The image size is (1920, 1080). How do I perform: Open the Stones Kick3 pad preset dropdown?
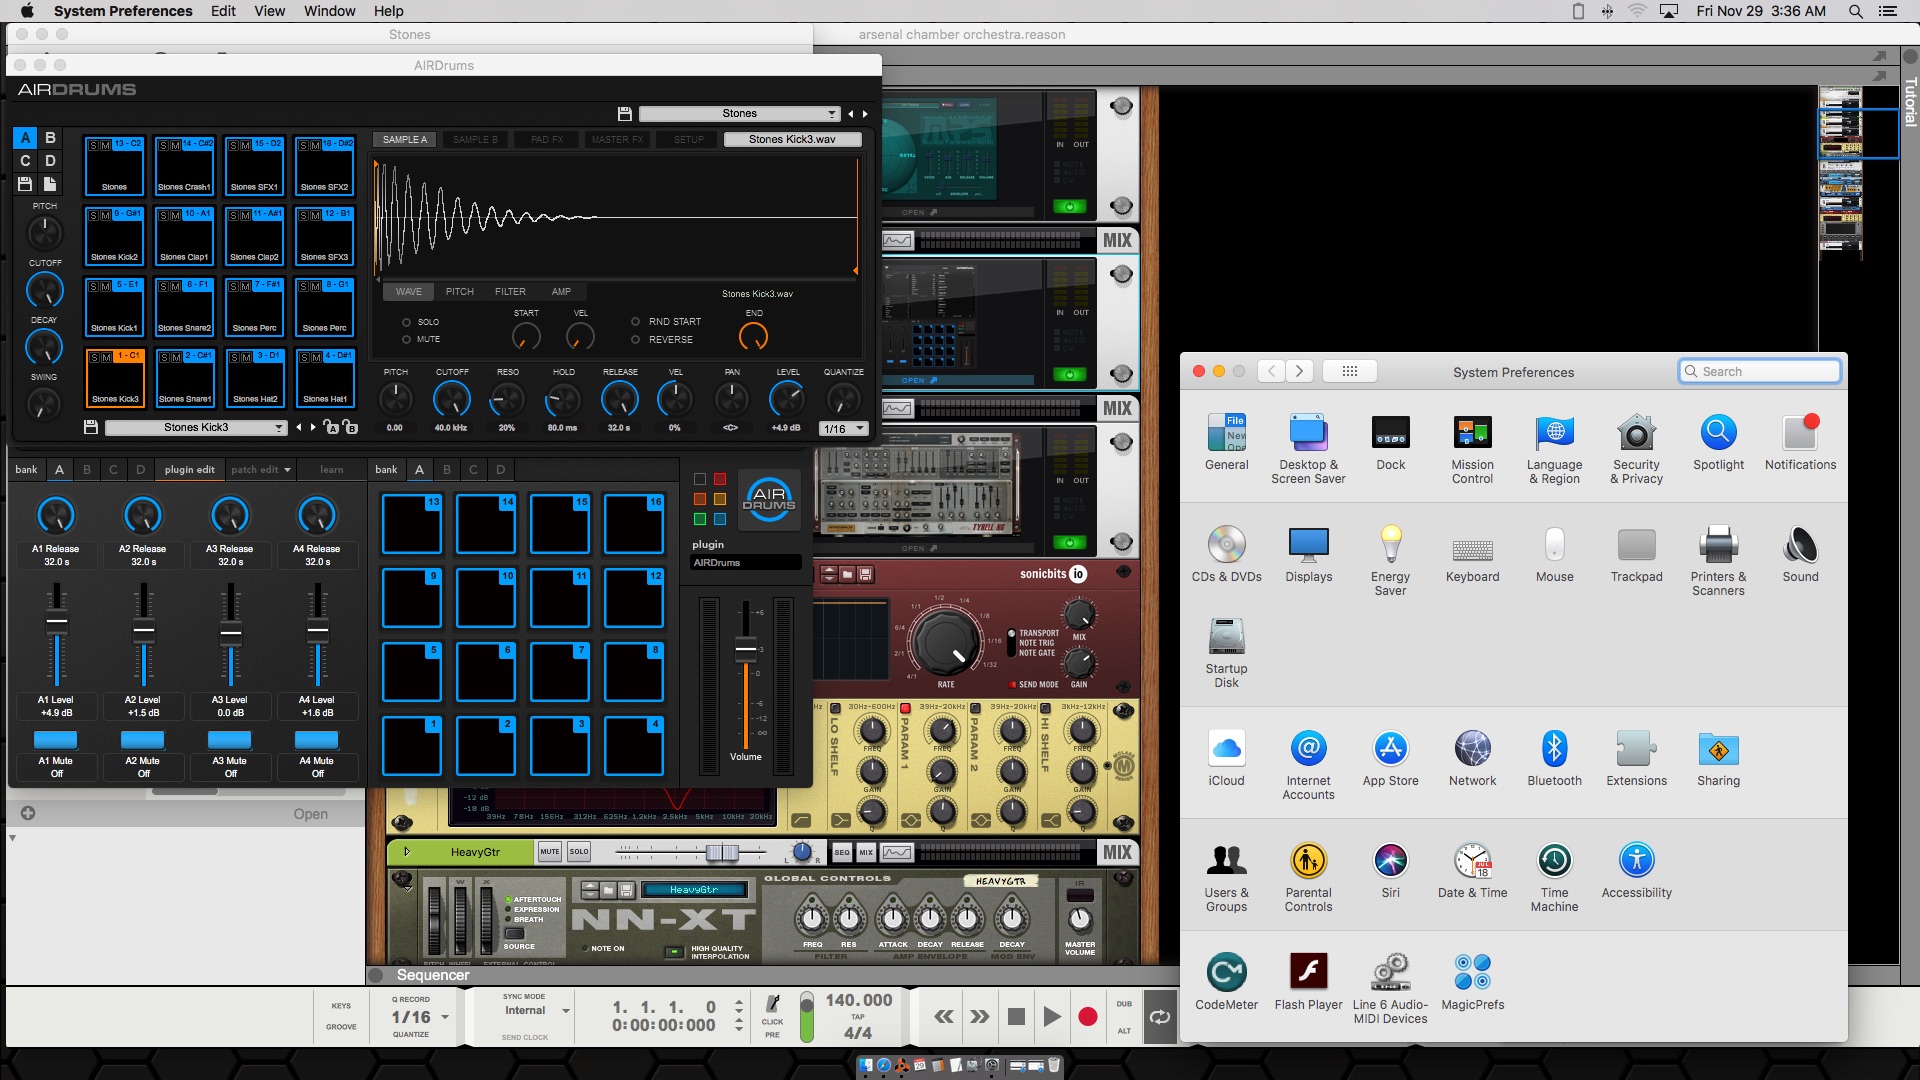[196, 428]
